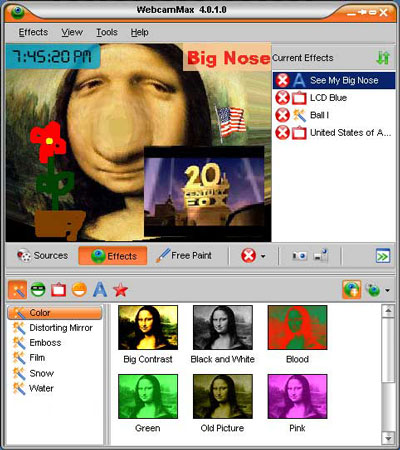Open the Tools menu

[x=107, y=32]
